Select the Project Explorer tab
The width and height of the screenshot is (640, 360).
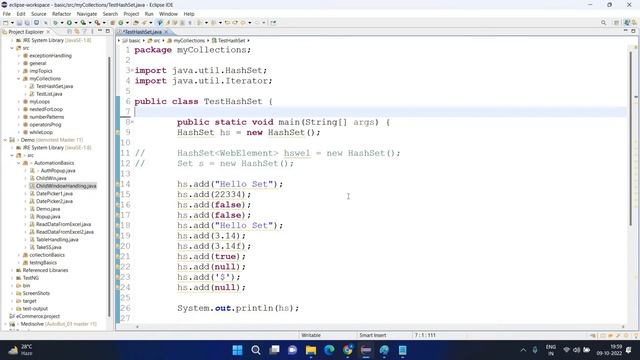point(25,32)
